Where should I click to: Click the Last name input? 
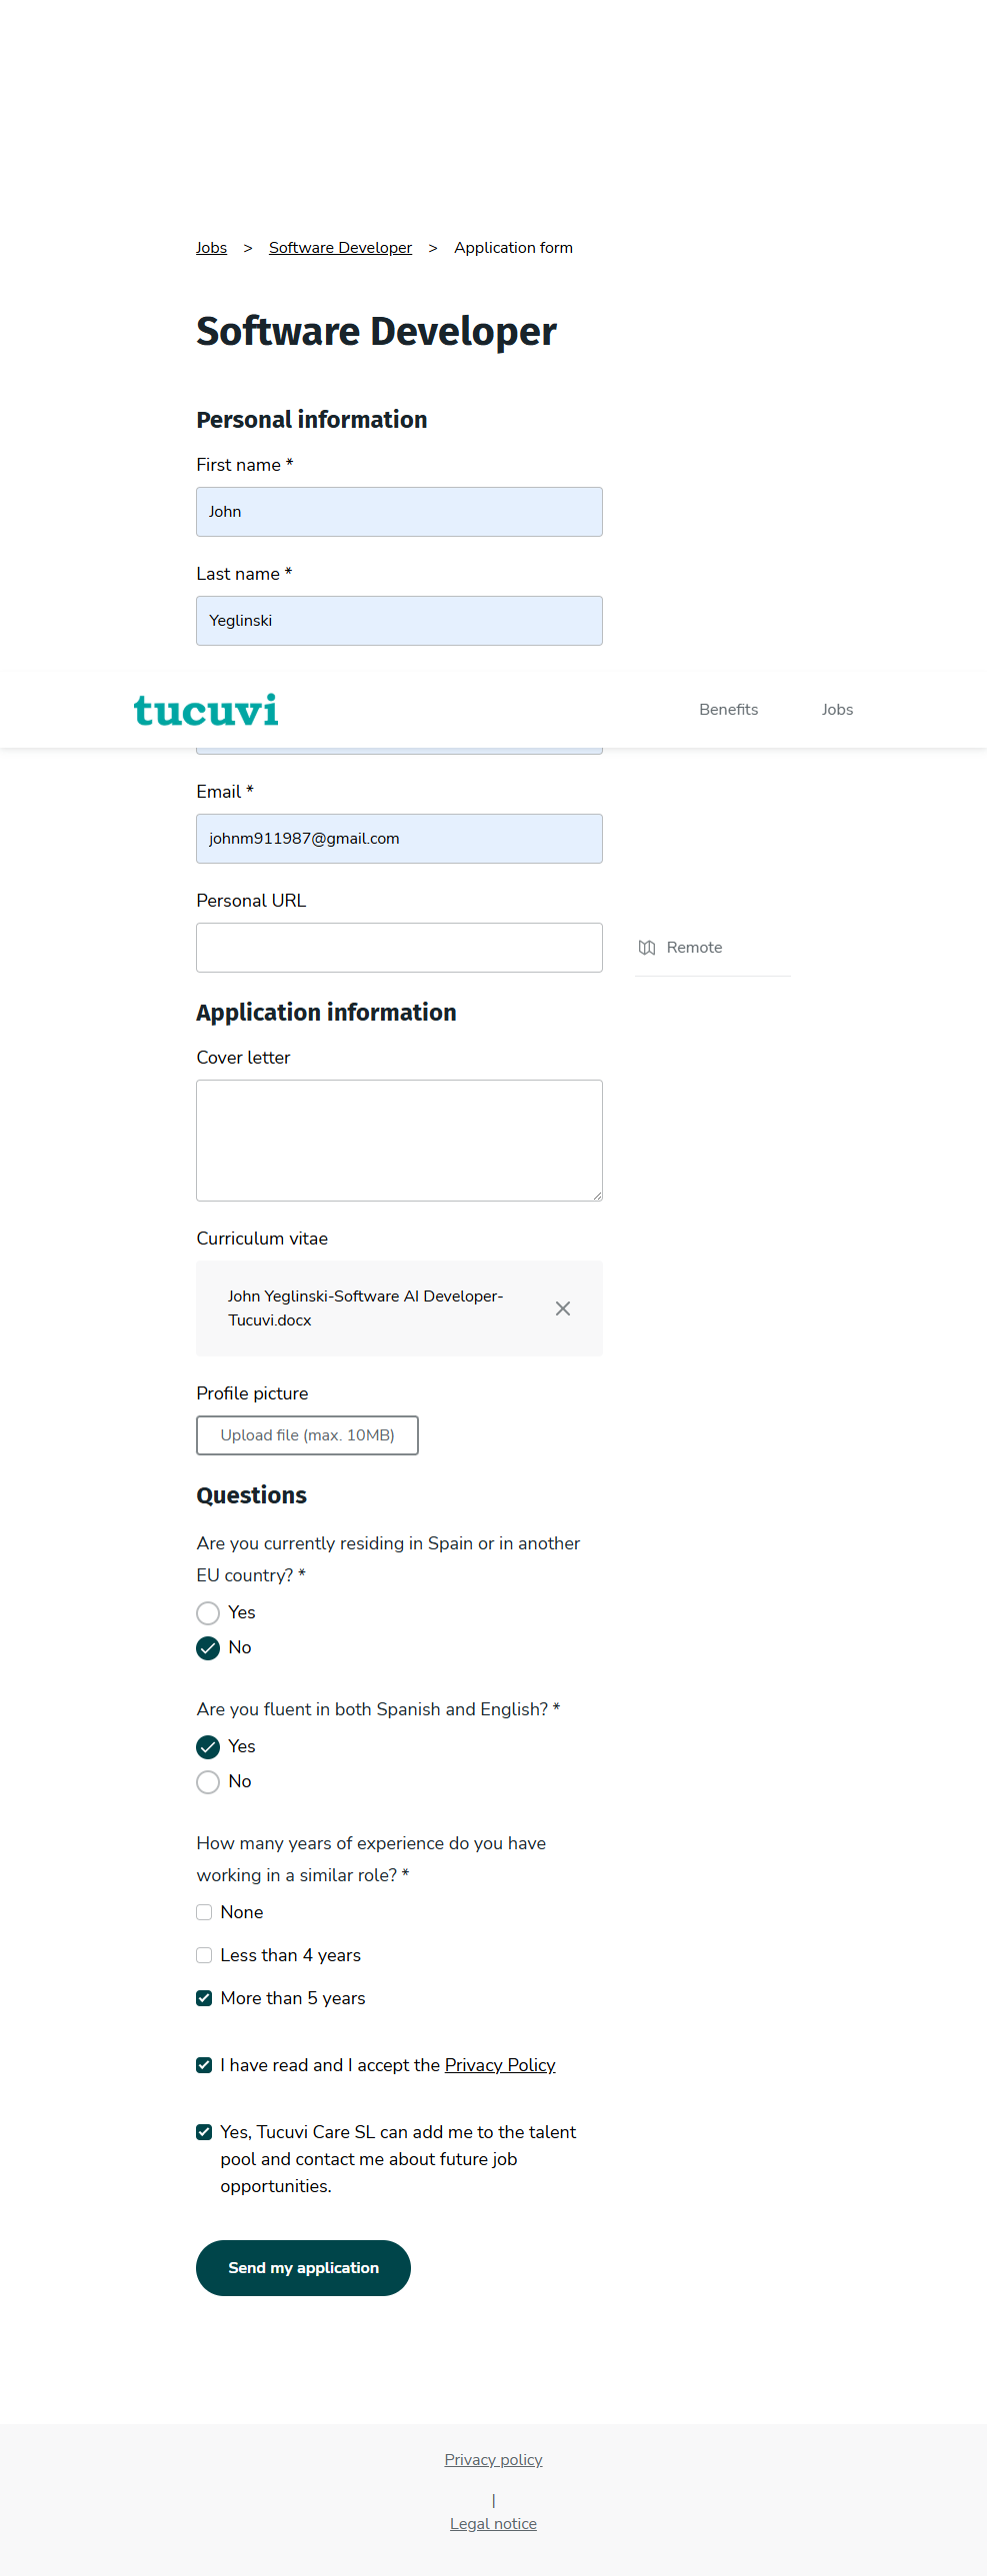click(x=399, y=621)
